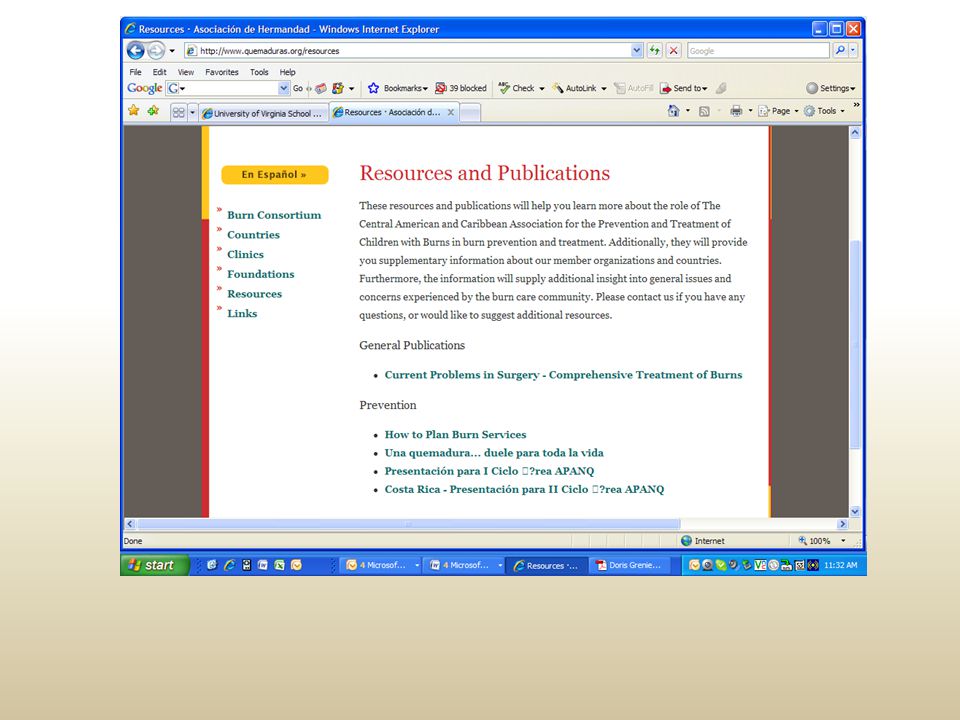
Task: Click the En Español button
Action: tap(274, 174)
